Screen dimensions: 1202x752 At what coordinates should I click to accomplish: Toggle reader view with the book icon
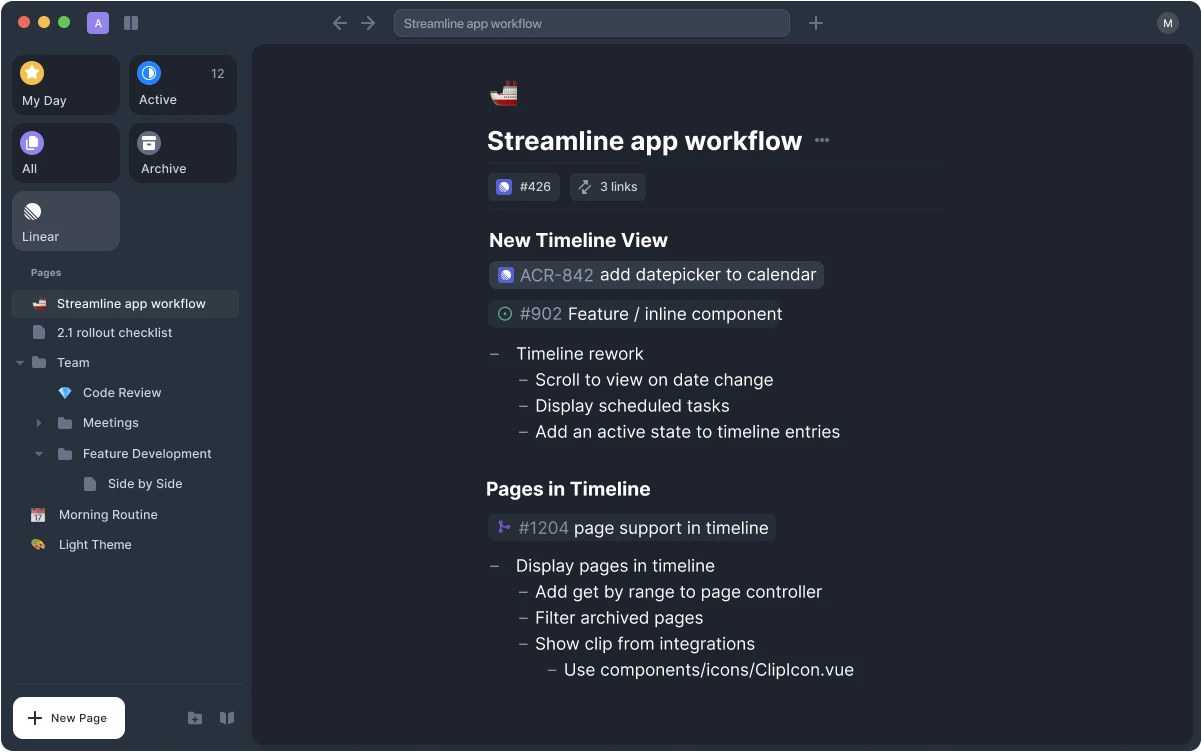[227, 718]
